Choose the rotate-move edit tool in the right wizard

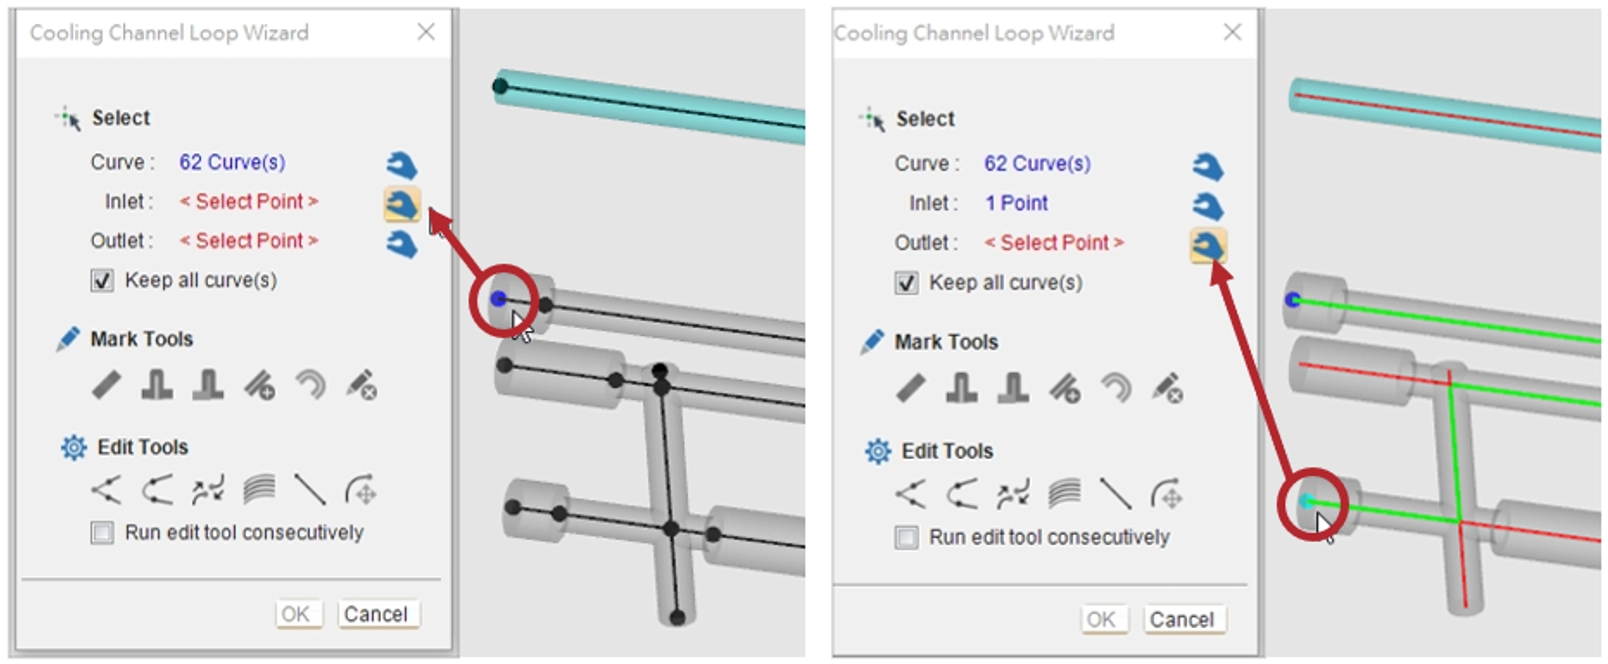(x=1166, y=494)
